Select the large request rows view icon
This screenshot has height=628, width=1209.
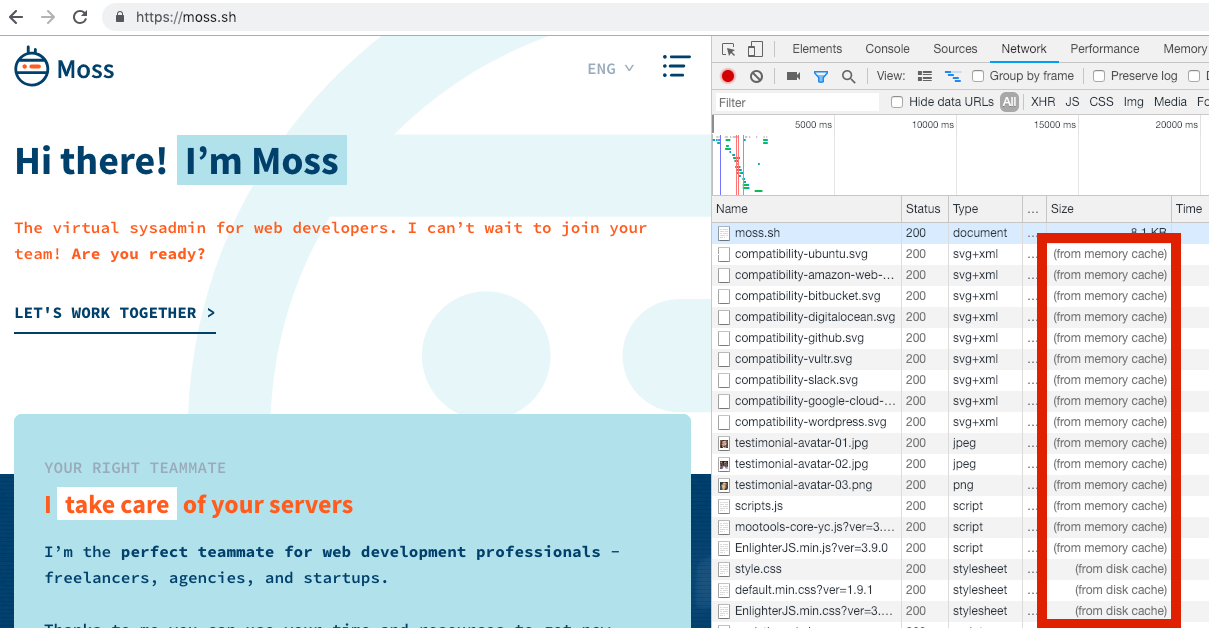(925, 76)
